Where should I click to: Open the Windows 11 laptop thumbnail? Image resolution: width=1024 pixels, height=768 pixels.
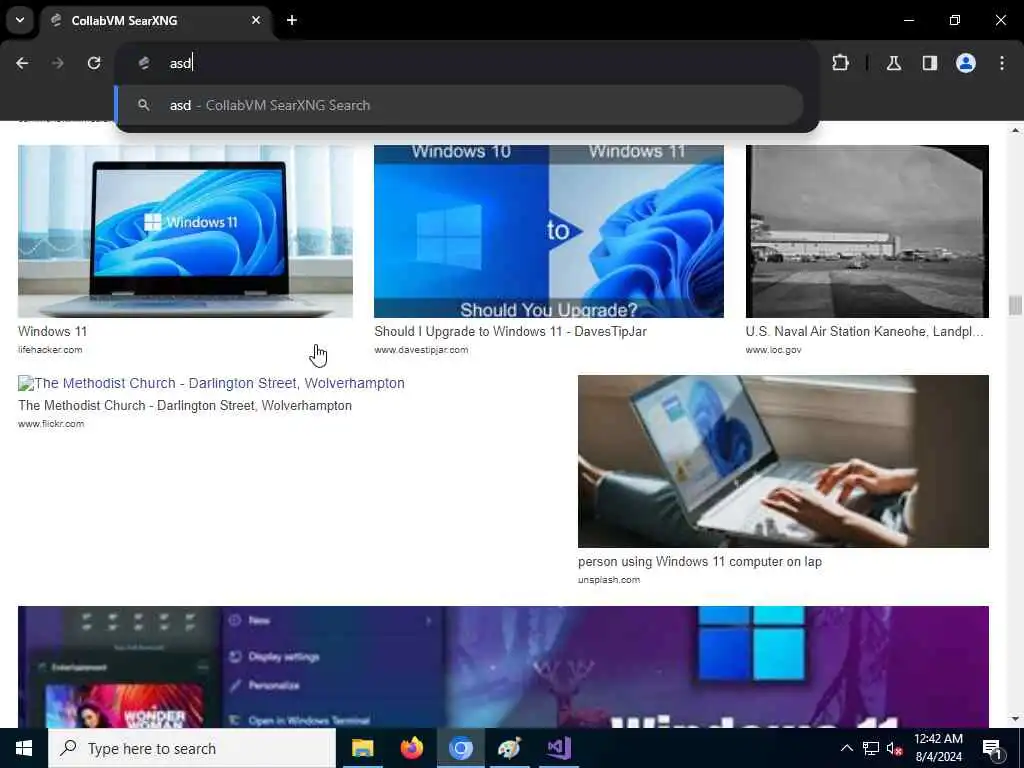[x=185, y=231]
